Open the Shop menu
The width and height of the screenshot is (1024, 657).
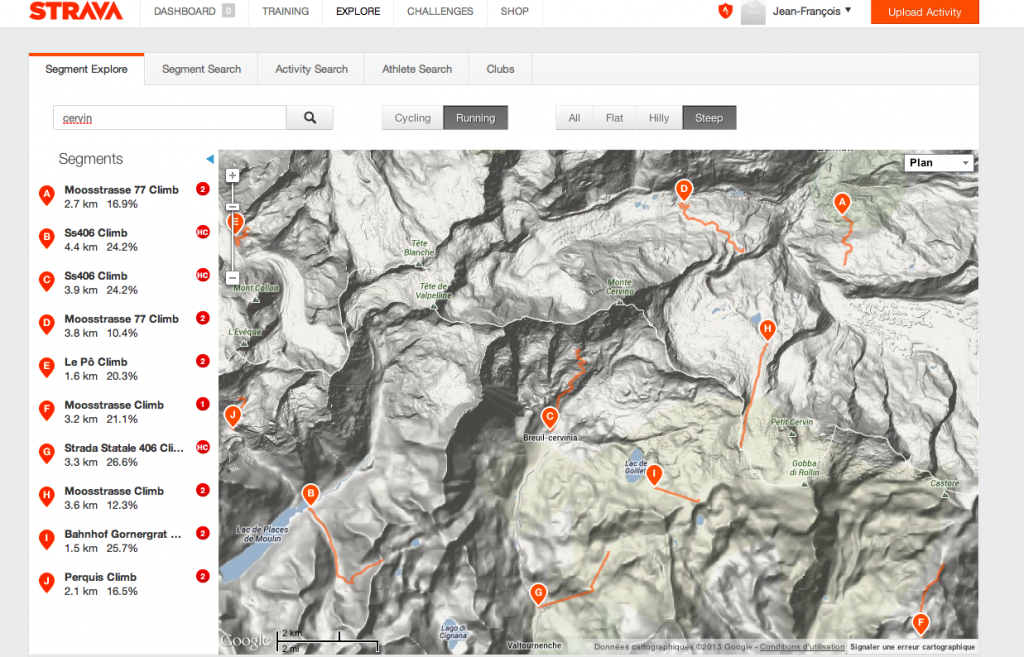pos(515,11)
